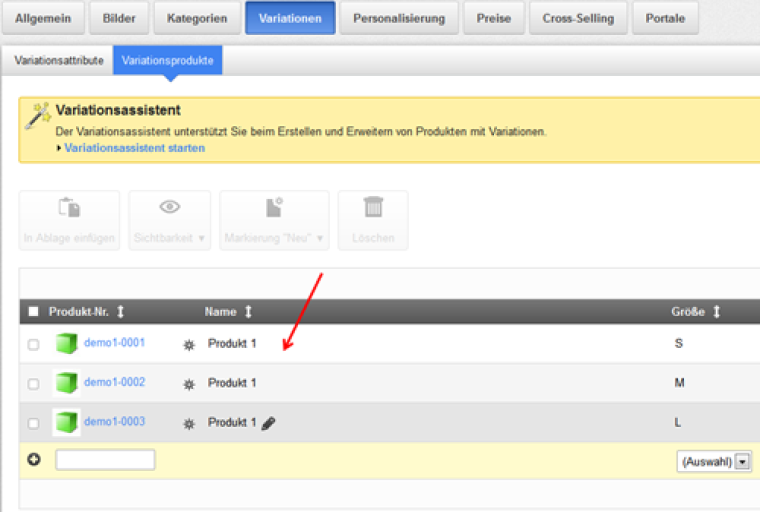This screenshot has height=512, width=760.
Task: Open the Variationsattribute subtab
Action: tap(59, 61)
